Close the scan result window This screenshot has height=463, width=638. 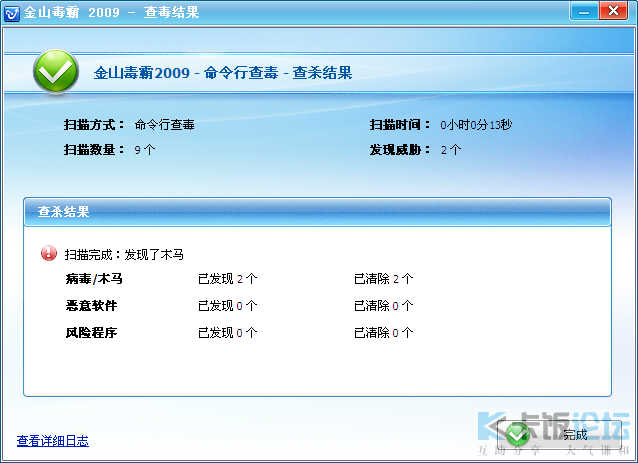click(614, 11)
